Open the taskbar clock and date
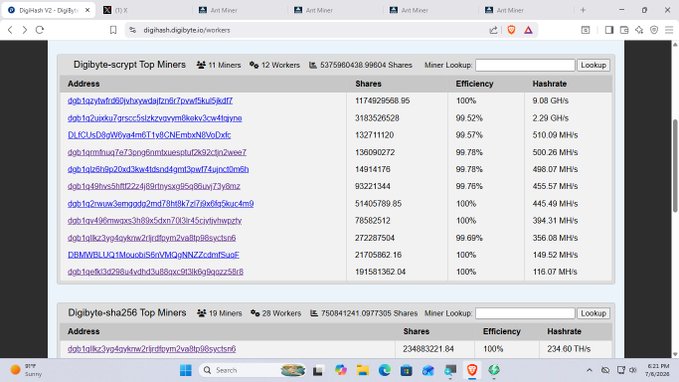This screenshot has height=382, width=679. point(657,370)
